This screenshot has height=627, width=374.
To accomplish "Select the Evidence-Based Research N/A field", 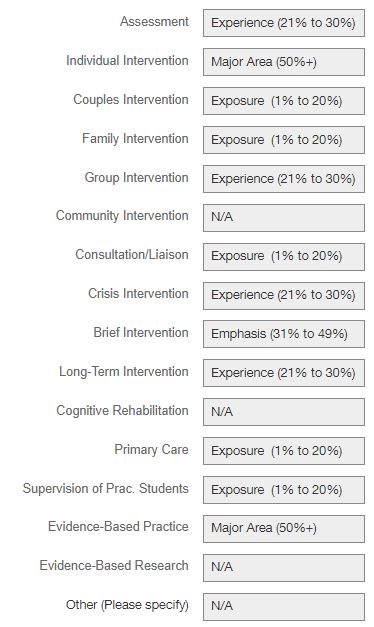I will tap(284, 568).
